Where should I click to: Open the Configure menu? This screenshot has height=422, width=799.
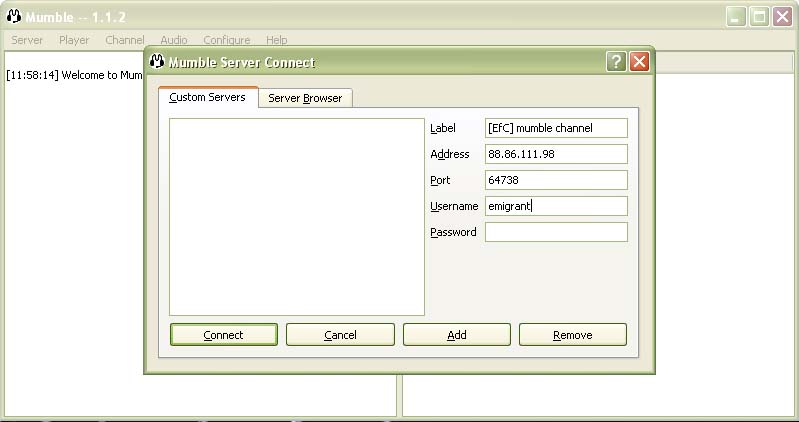tap(227, 40)
